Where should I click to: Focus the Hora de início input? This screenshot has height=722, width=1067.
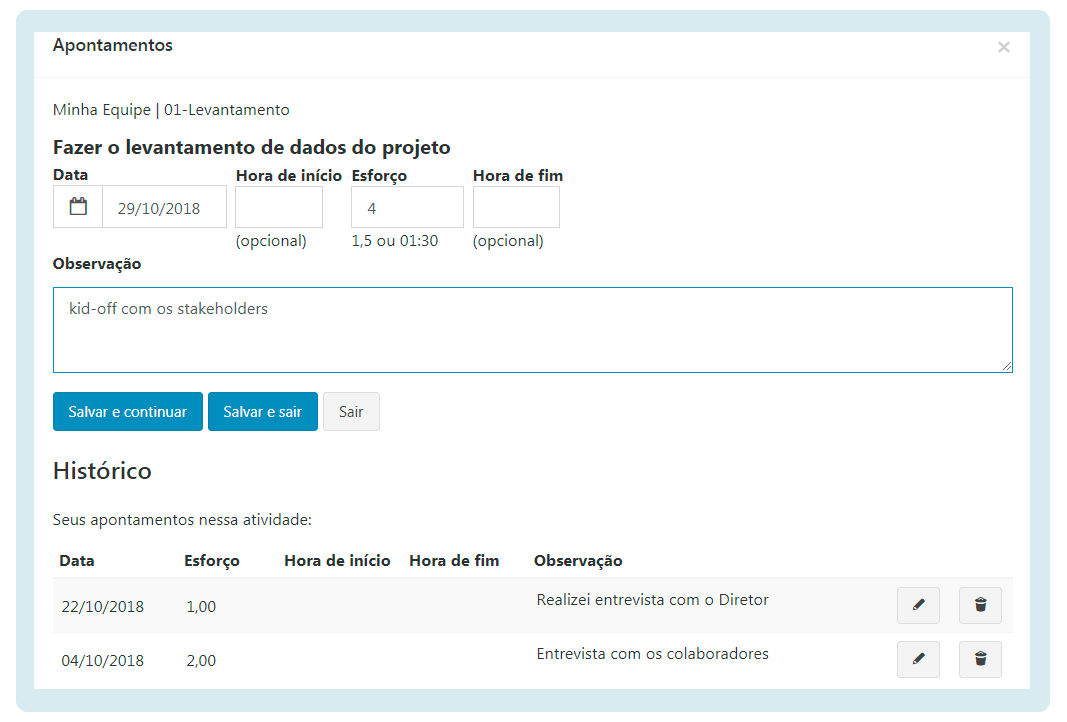279,207
